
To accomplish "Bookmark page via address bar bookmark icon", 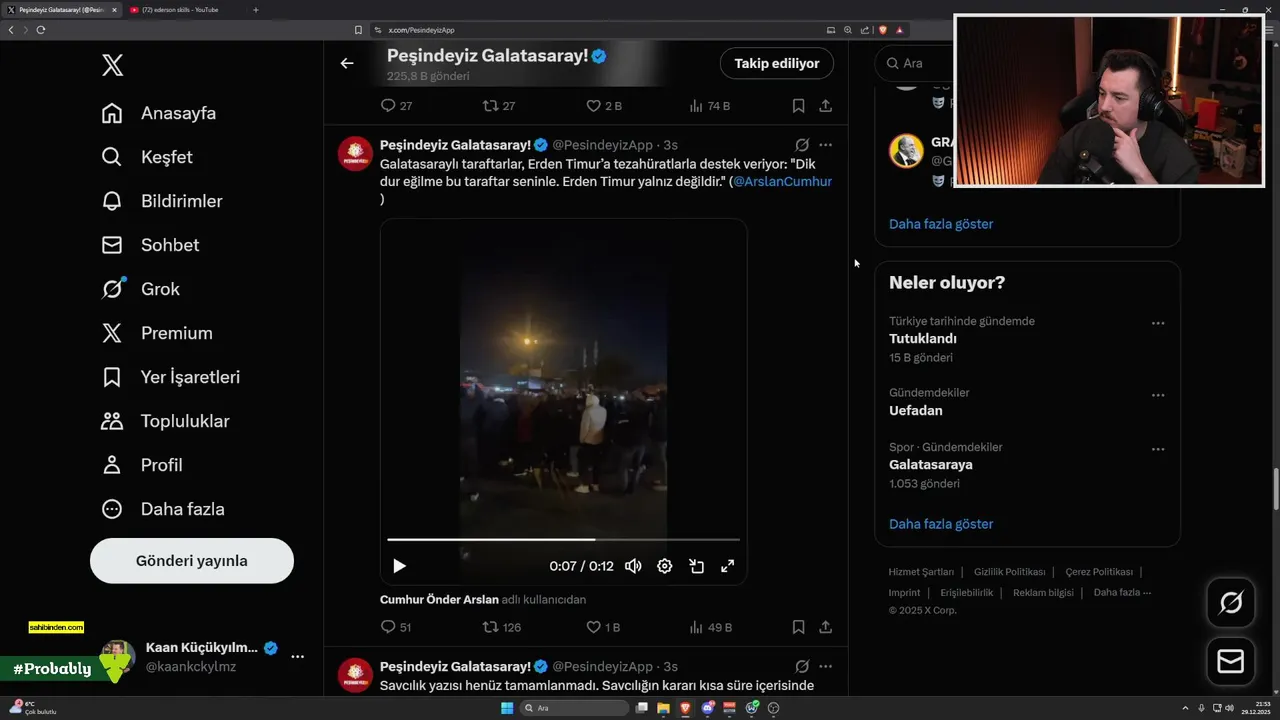I will point(358,30).
